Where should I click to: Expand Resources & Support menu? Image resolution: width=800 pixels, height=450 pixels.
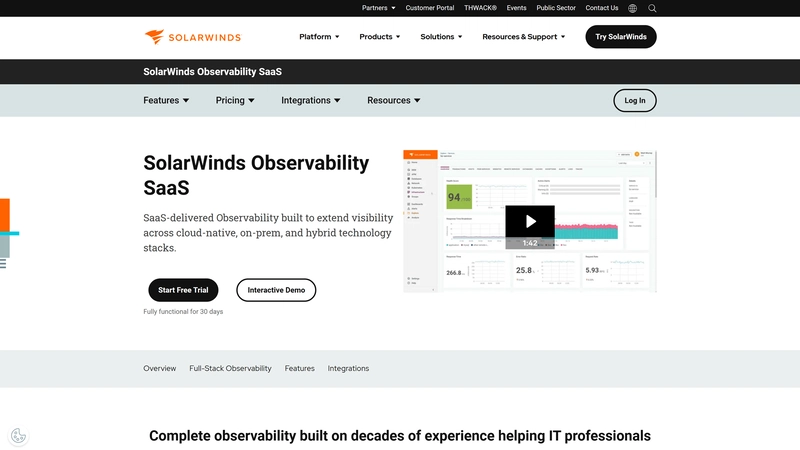pos(523,37)
